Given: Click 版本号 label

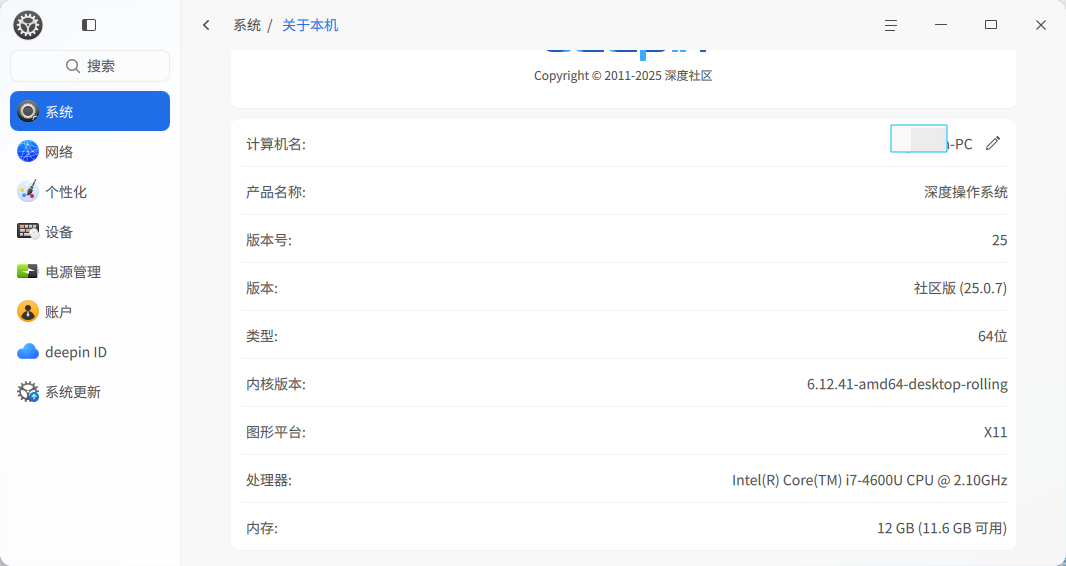Looking at the screenshot, I should 269,241.
